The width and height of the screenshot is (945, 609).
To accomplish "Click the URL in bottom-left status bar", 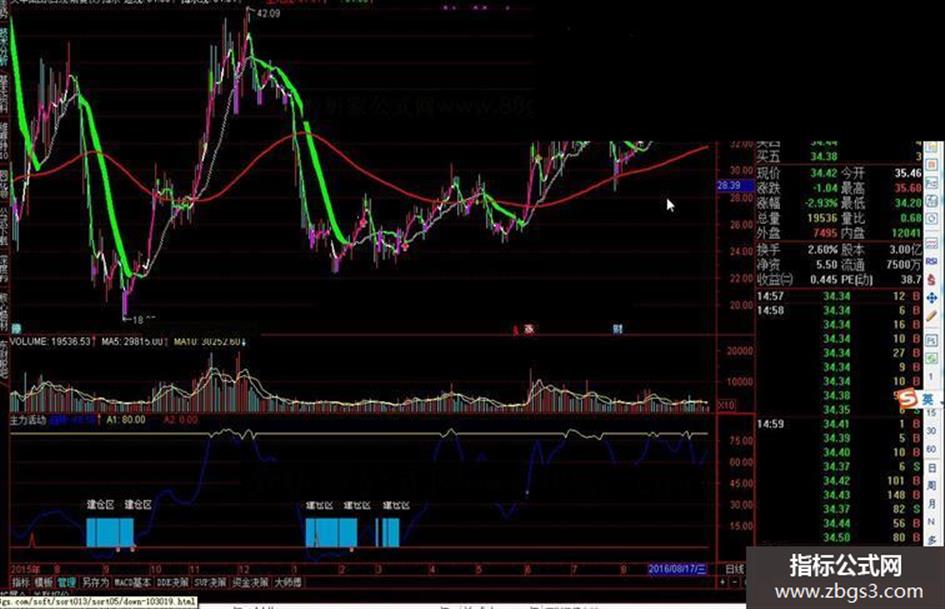I will (98, 602).
